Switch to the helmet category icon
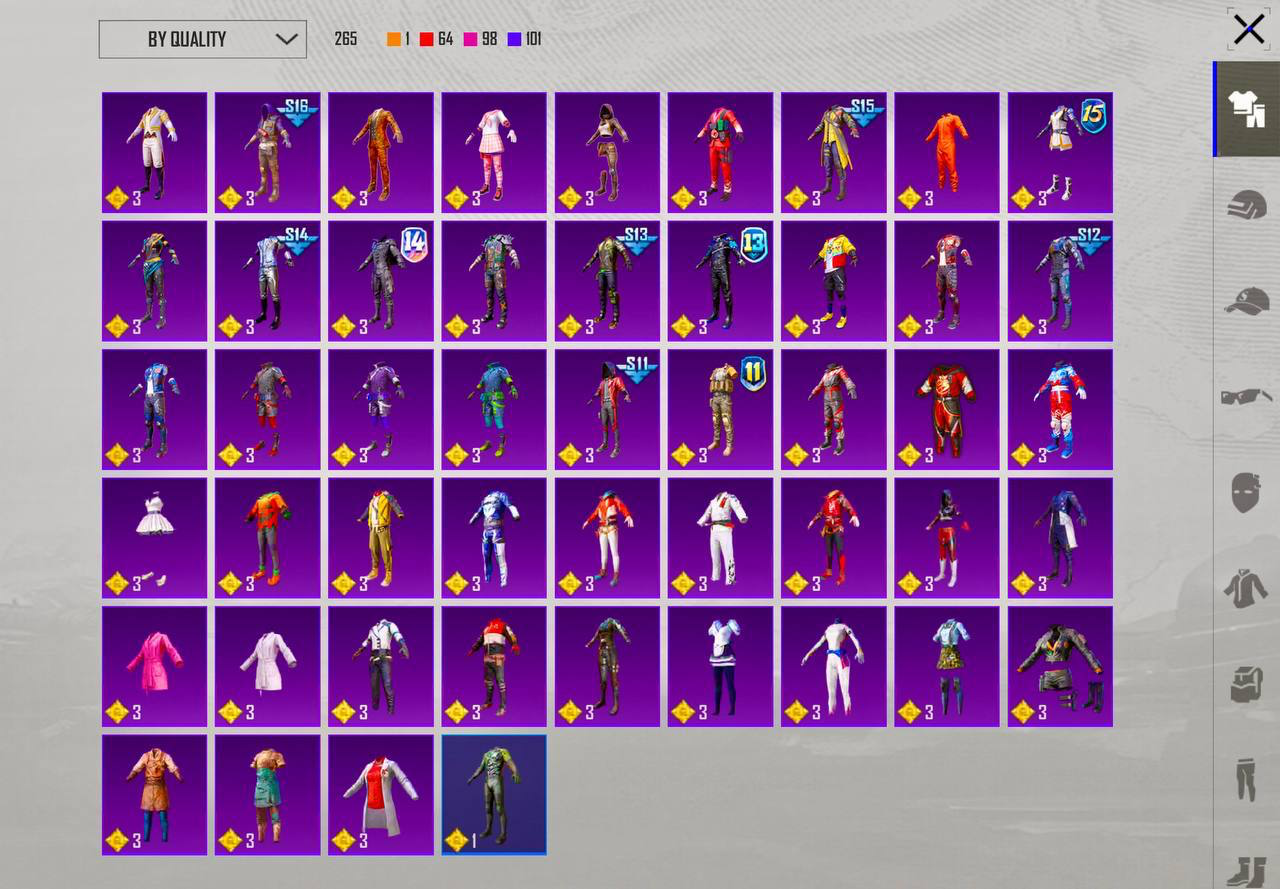This screenshot has height=889, width=1280. pyautogui.click(x=1246, y=205)
